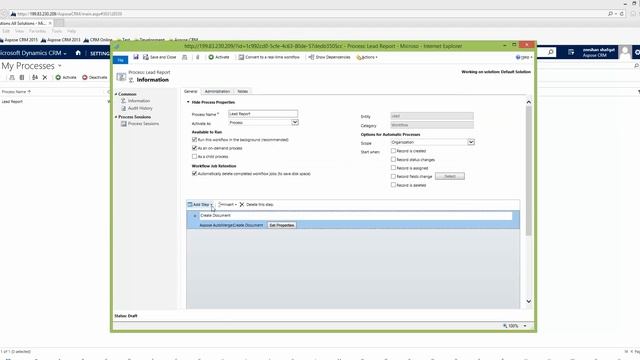Screen dimensions: 640x360
Task: Open the Add Step dropdown
Action: pyautogui.click(x=200, y=204)
